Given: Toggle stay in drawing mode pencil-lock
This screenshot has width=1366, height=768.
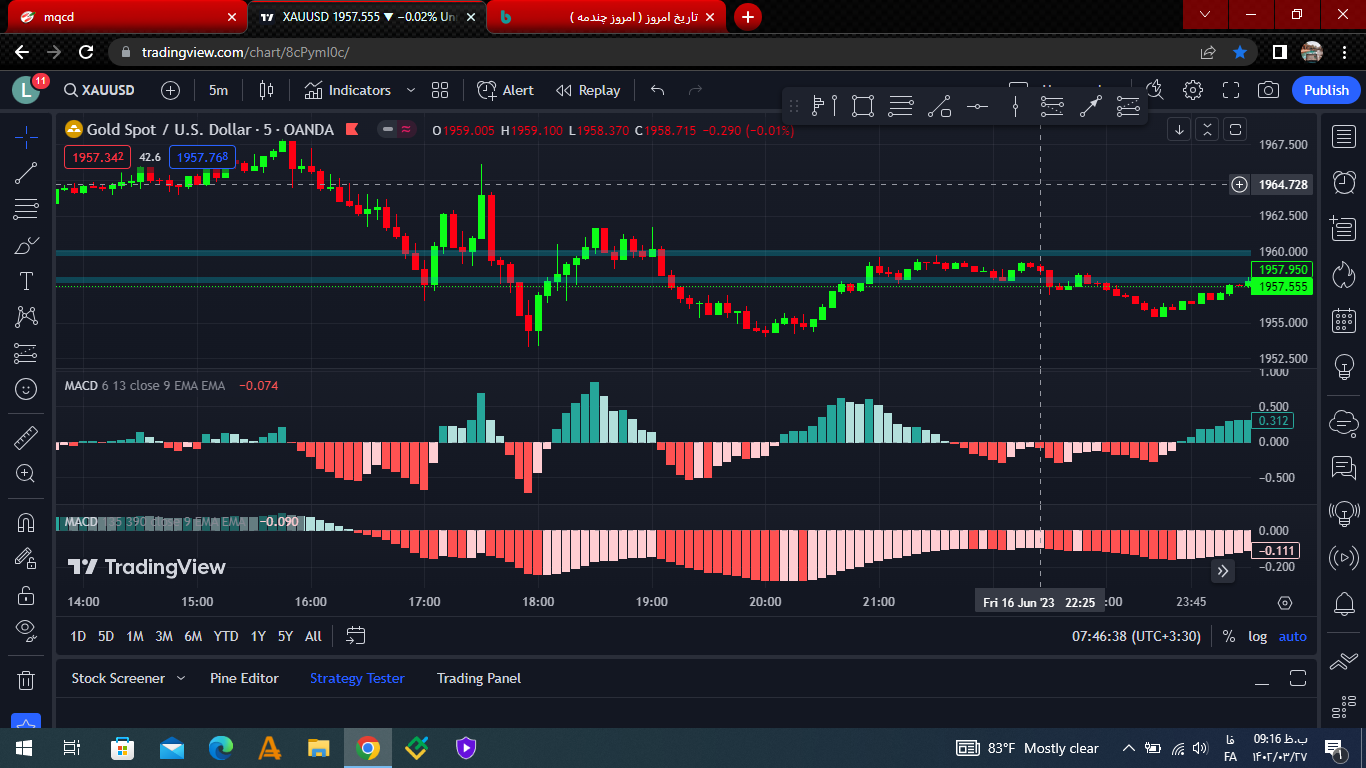Looking at the screenshot, I should pyautogui.click(x=26, y=558).
